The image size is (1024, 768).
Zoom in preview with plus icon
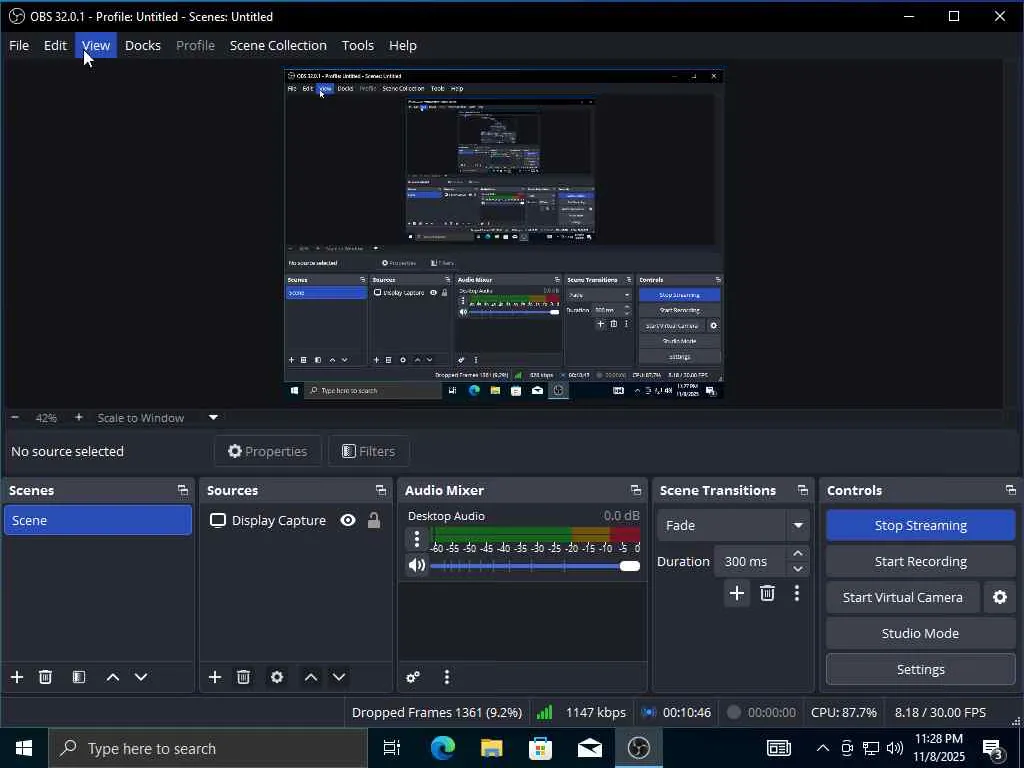tap(78, 417)
